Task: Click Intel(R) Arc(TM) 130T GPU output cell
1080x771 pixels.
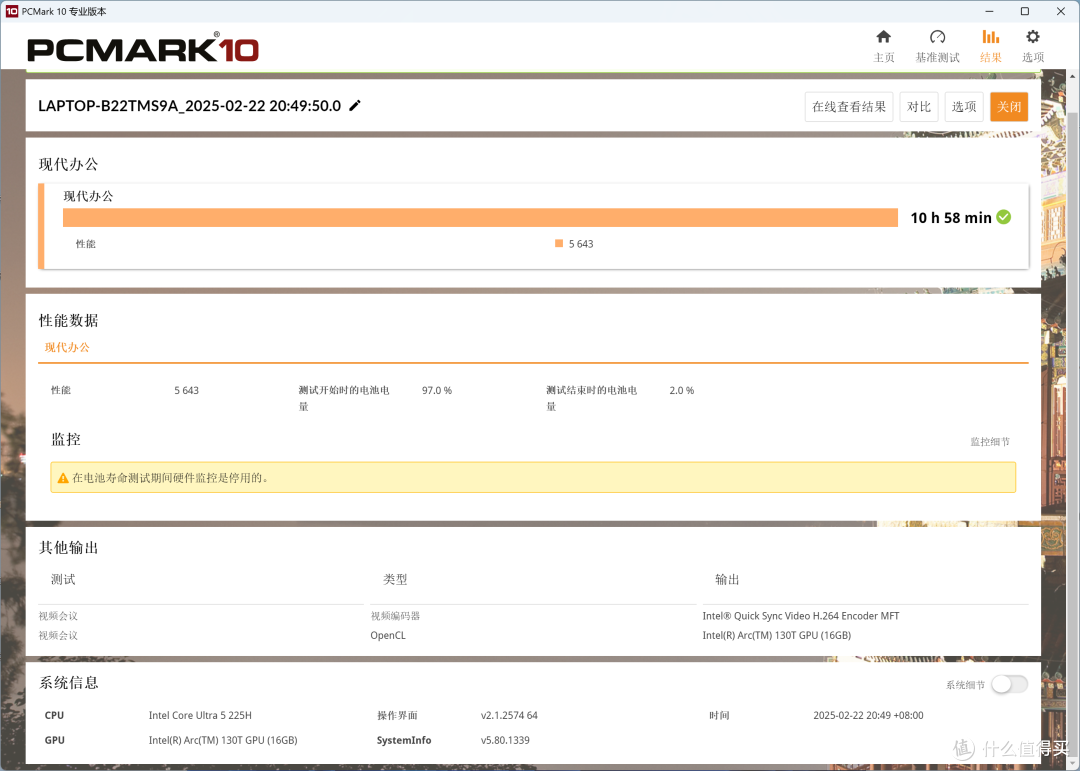Action: pyautogui.click(x=776, y=635)
